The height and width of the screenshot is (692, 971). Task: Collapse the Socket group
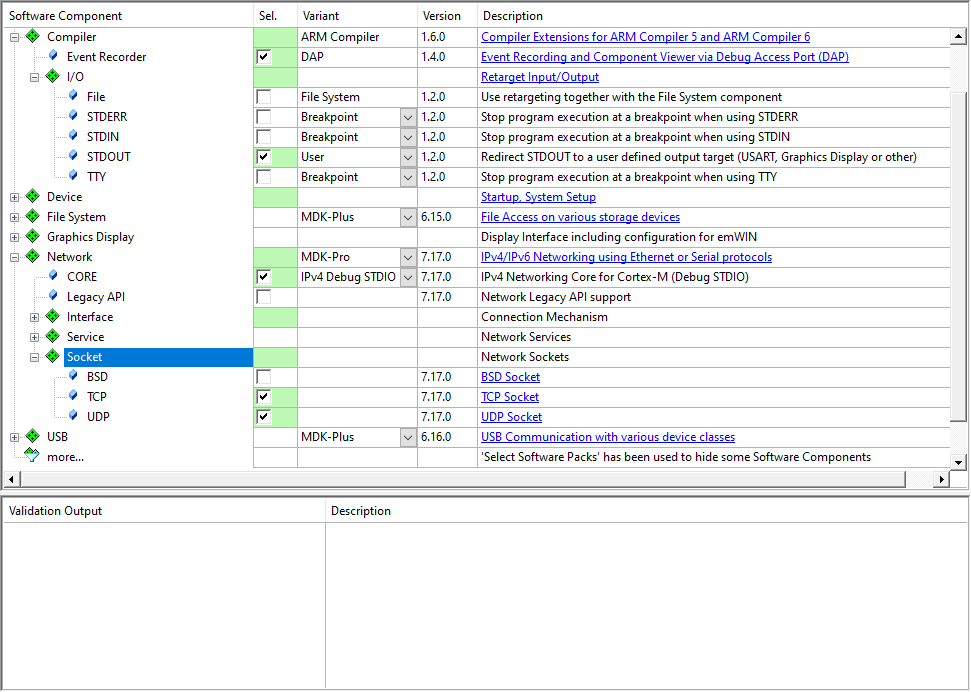pos(34,357)
